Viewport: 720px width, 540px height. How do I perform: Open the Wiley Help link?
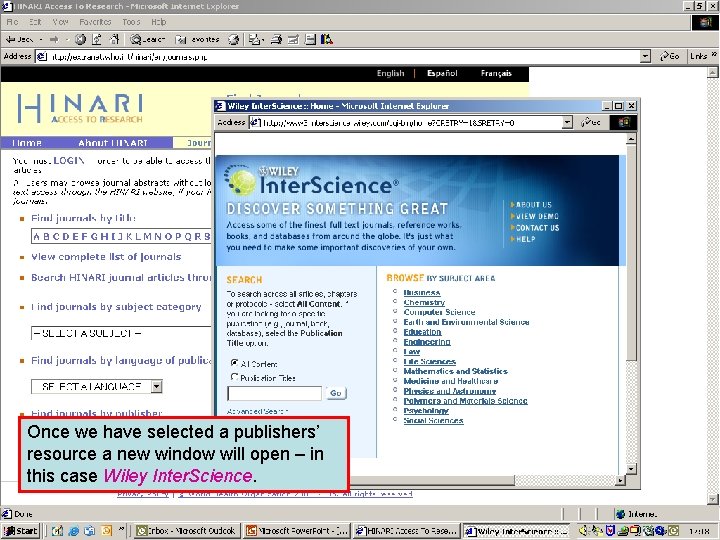525,239
